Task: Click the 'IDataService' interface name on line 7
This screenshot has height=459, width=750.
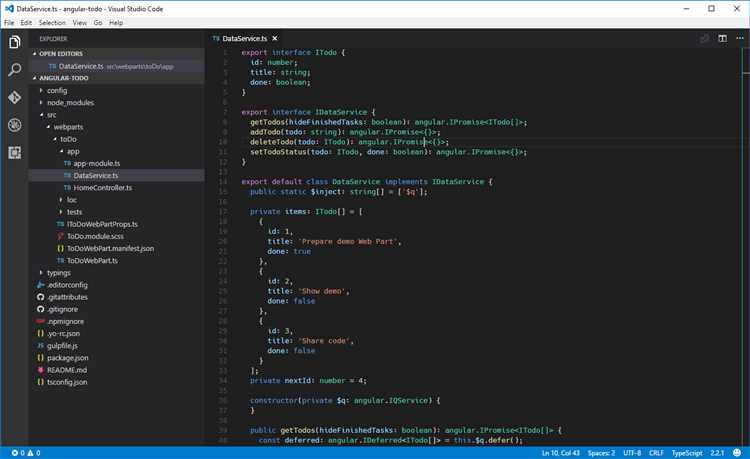Action: 341,112
